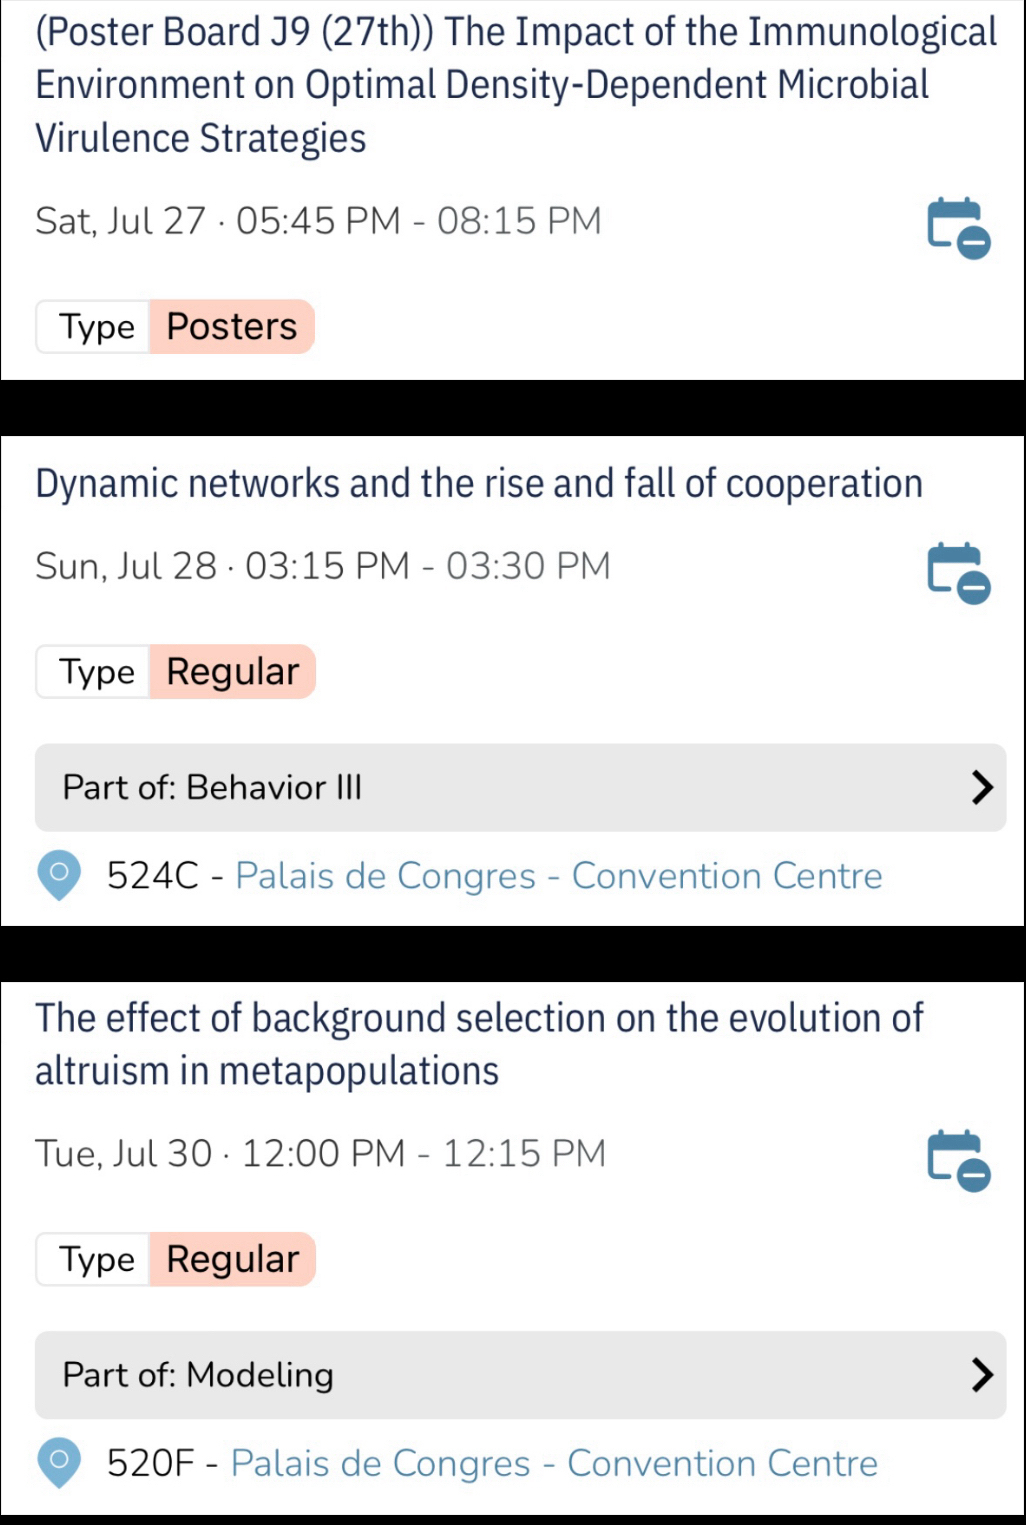
Task: Remove the poster session from schedule
Action: tap(958, 228)
